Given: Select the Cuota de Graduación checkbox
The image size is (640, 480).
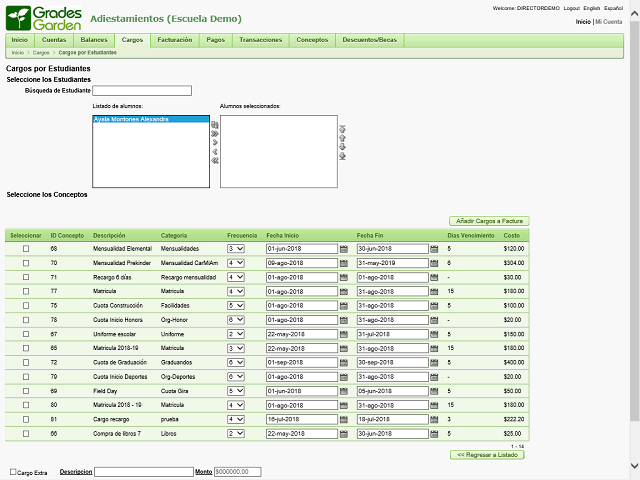Looking at the screenshot, I should (26, 362).
